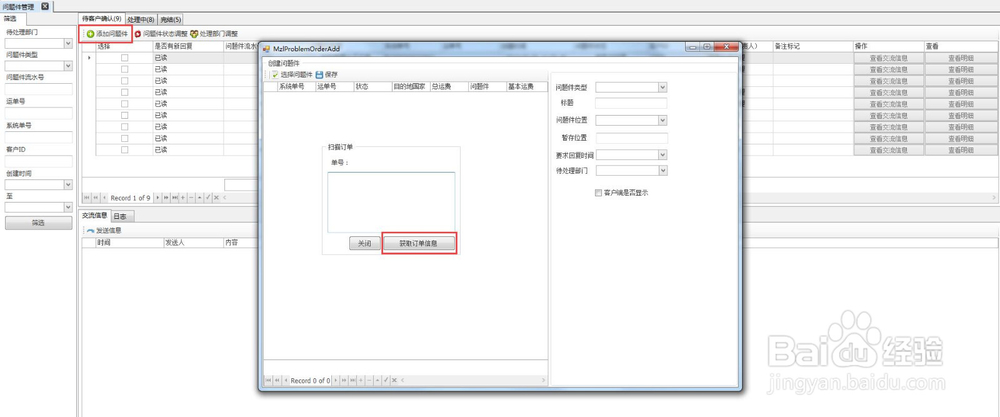The image size is (1000, 417).
Task: Click 查看交流信息 button in the highlighted first row
Action: [x=888, y=58]
